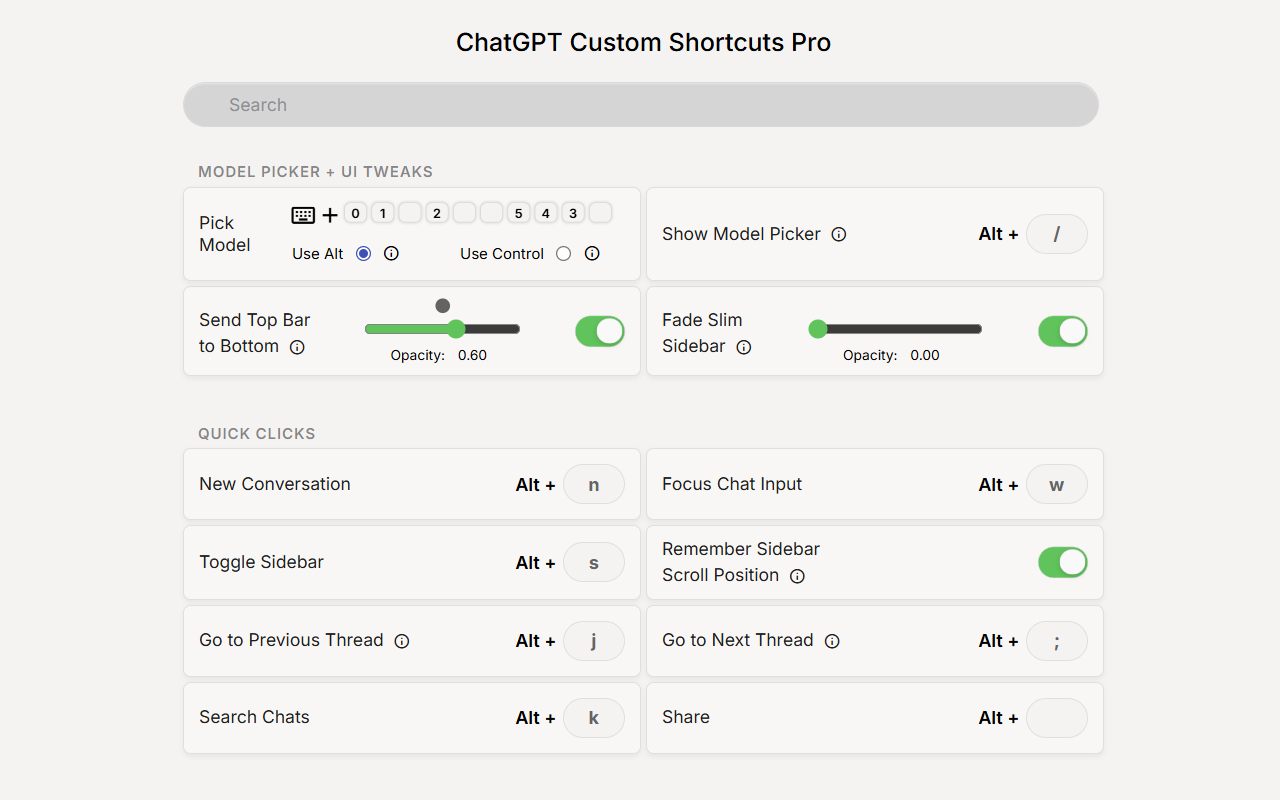This screenshot has height=800, width=1280.
Task: Click empty key box between 1 and 2
Action: tap(410, 213)
